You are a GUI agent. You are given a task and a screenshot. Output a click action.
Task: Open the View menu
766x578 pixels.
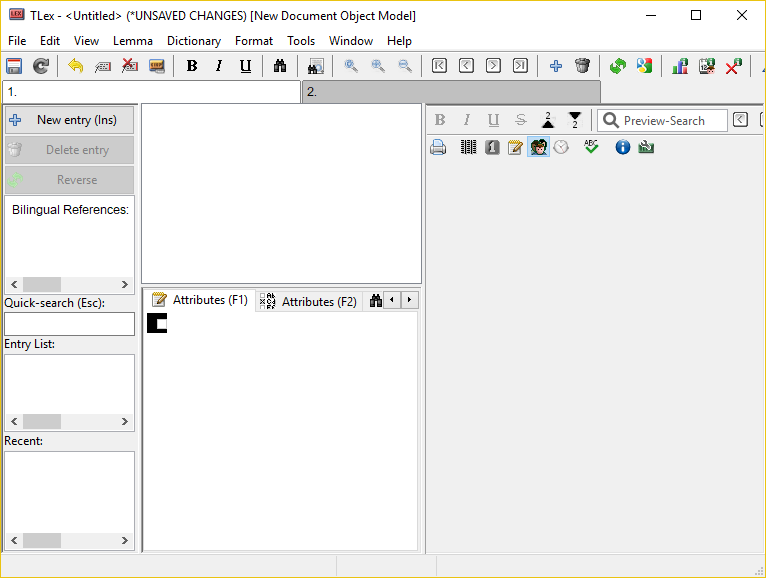[86, 41]
